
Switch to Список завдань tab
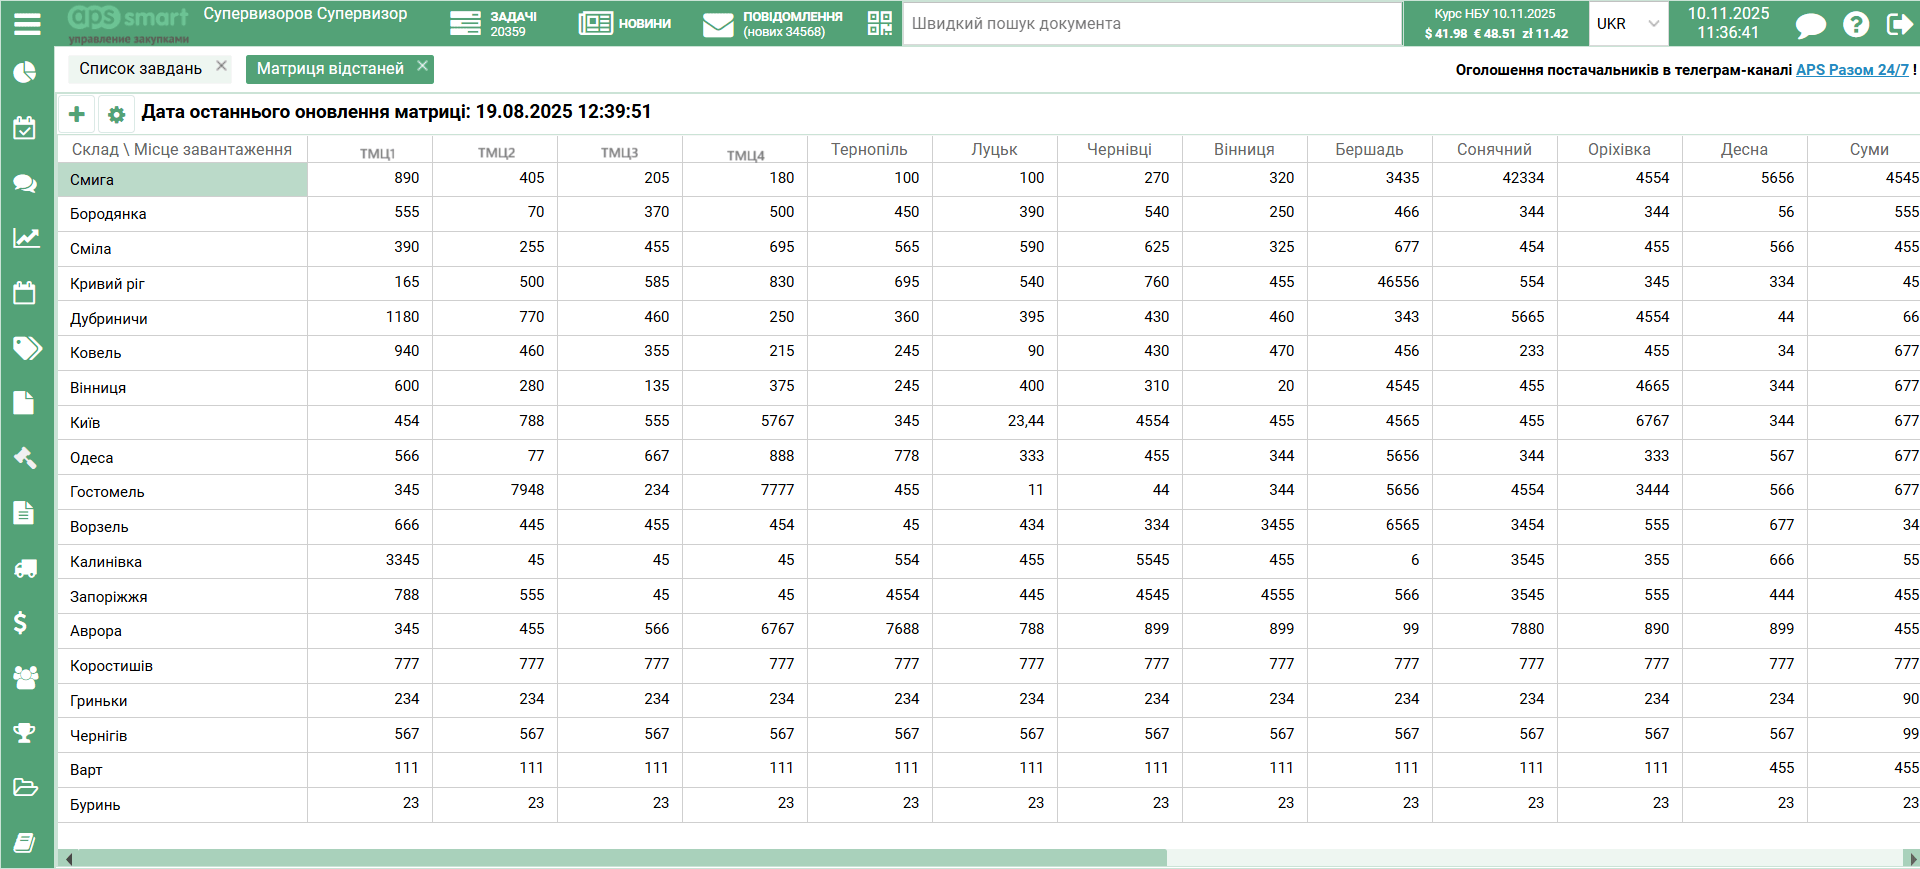click(141, 68)
